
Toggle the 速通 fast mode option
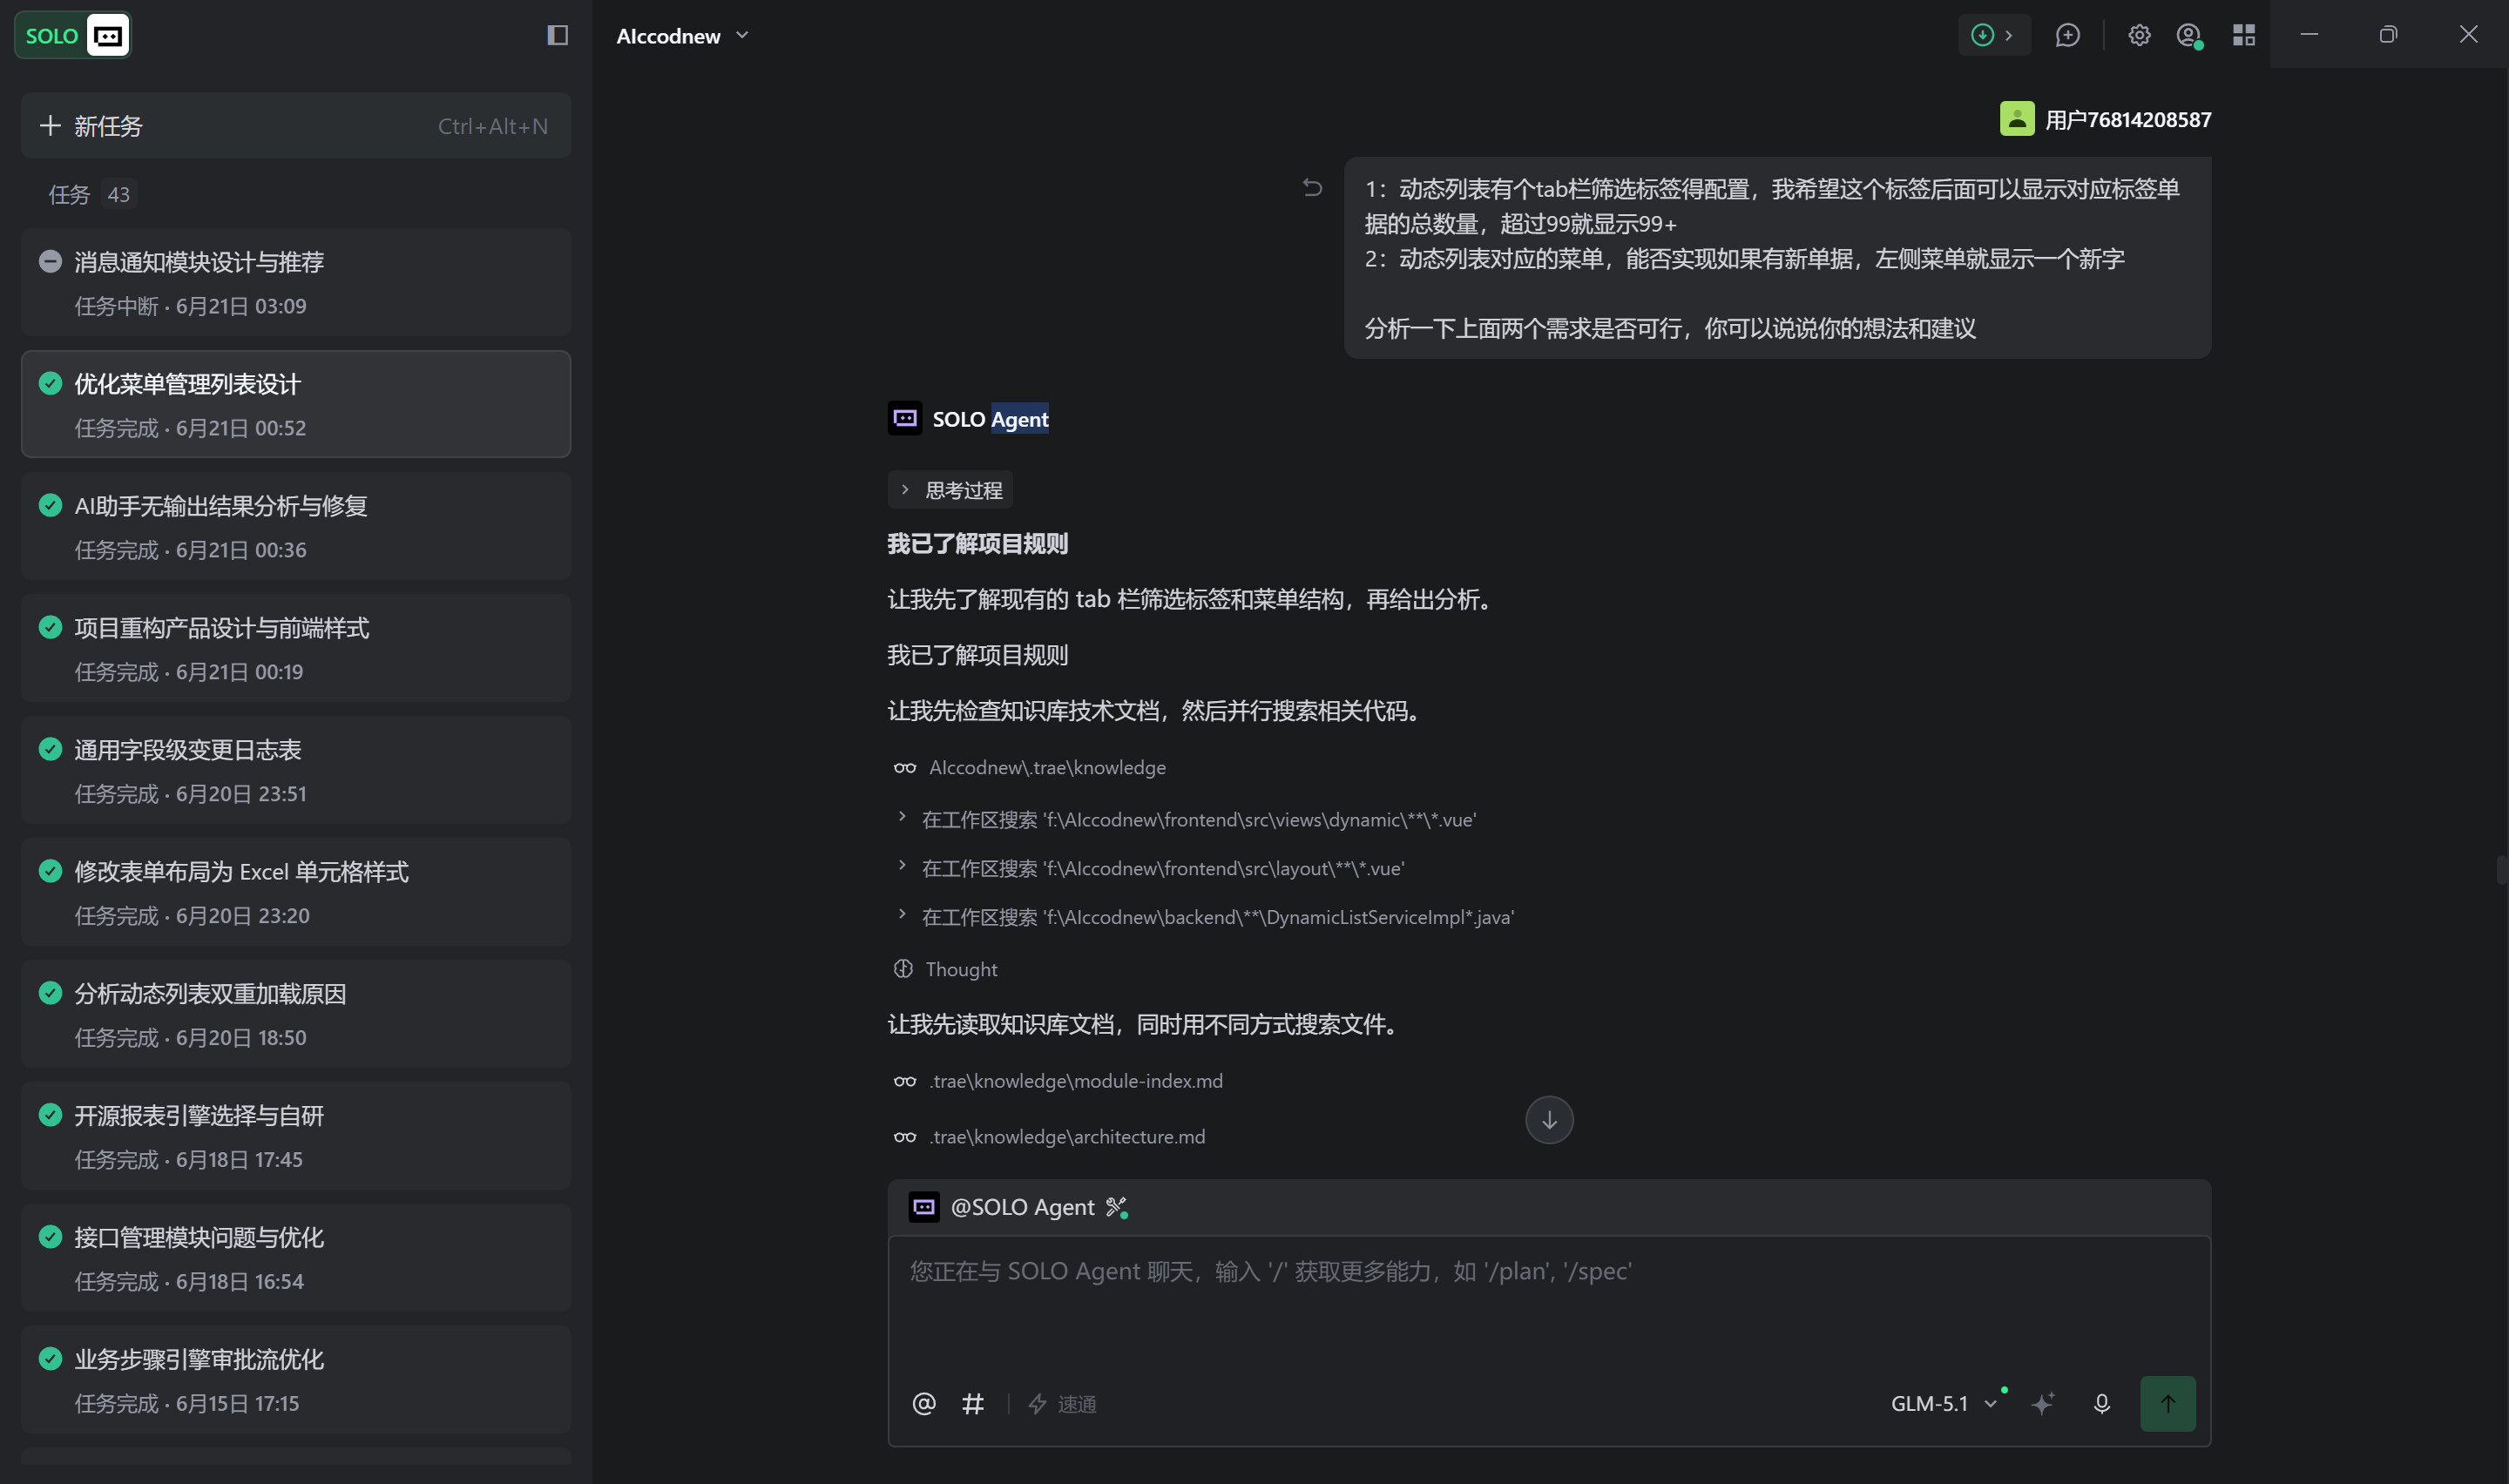(x=1061, y=1404)
